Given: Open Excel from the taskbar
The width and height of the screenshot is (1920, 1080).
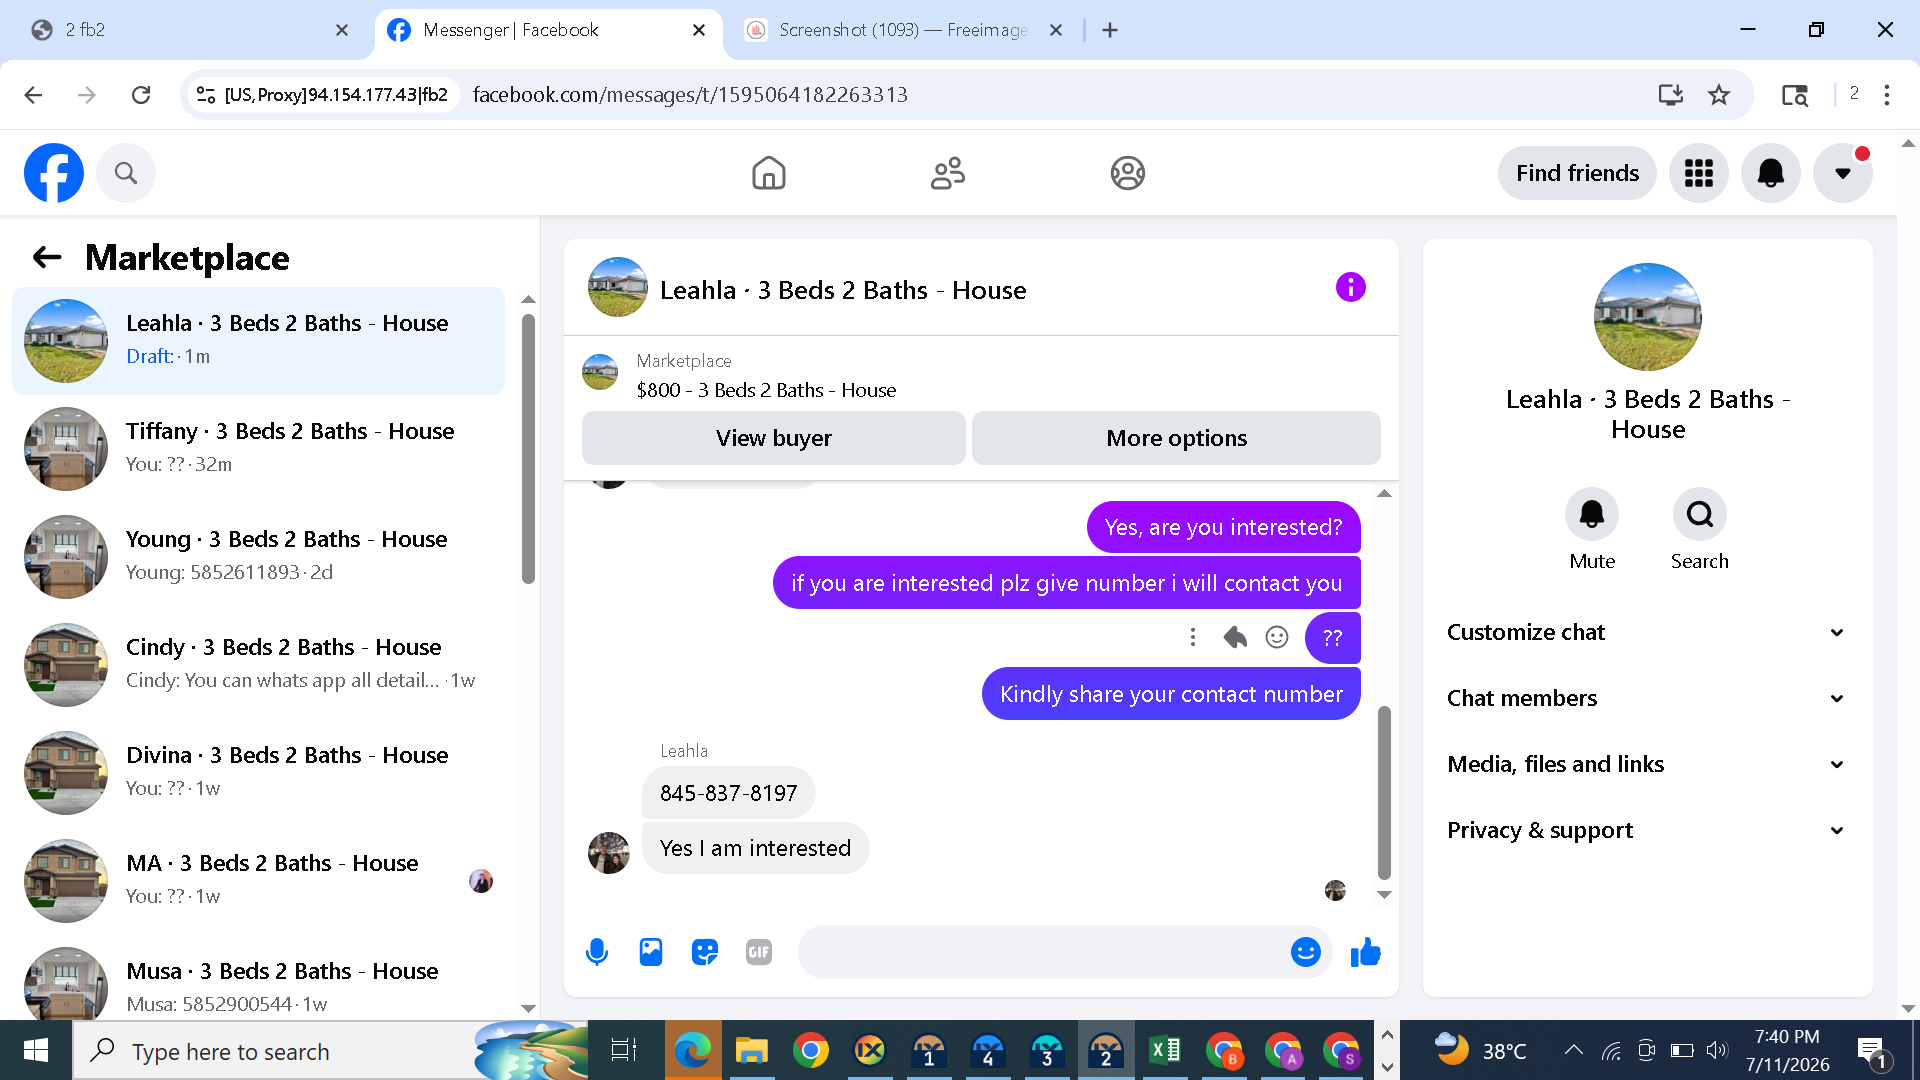Looking at the screenshot, I should 1165,1051.
